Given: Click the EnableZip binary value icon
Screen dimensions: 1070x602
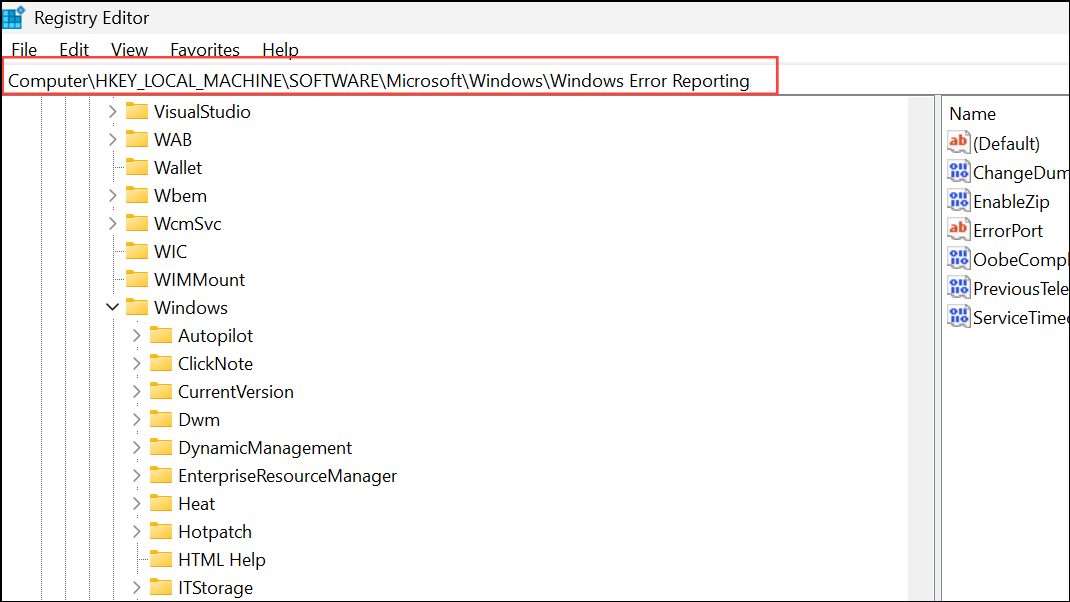Looking at the screenshot, I should 958,200.
